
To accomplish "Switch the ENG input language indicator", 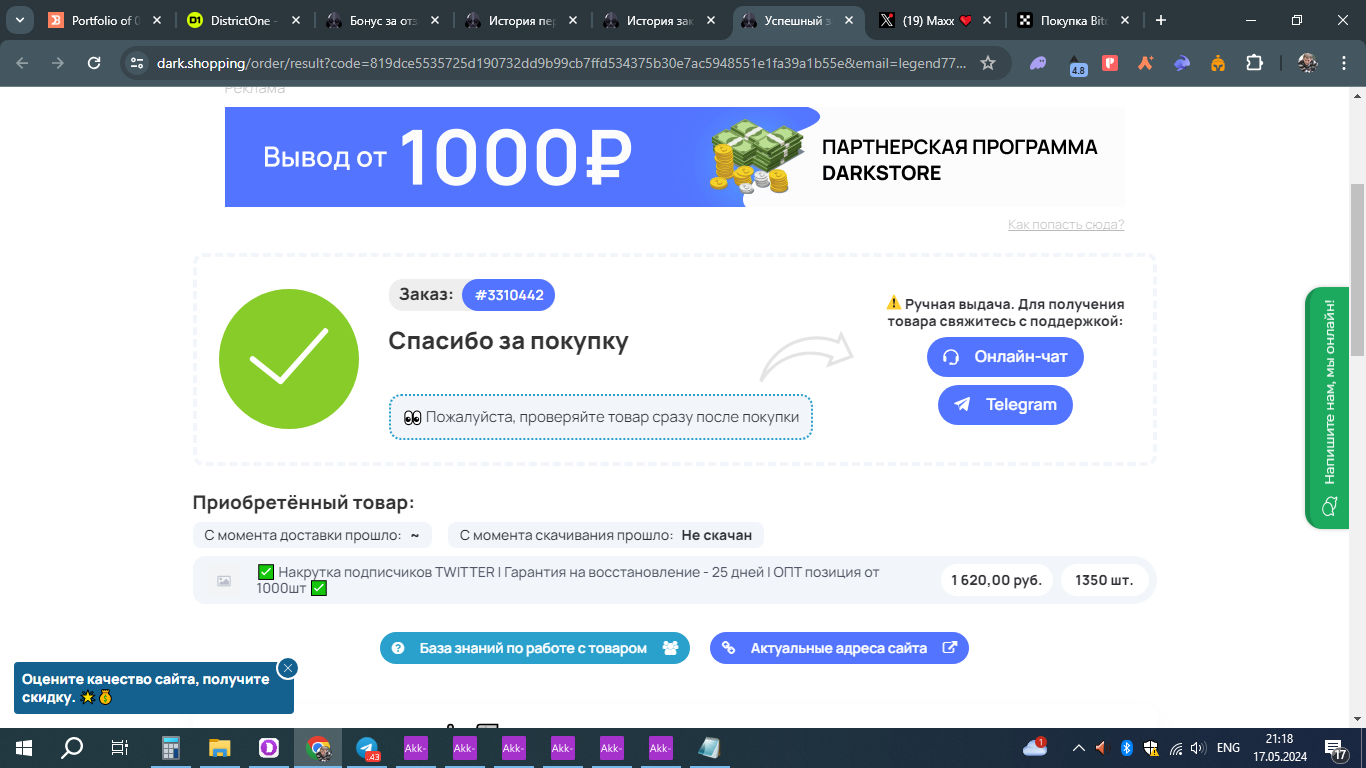I will [x=1228, y=747].
